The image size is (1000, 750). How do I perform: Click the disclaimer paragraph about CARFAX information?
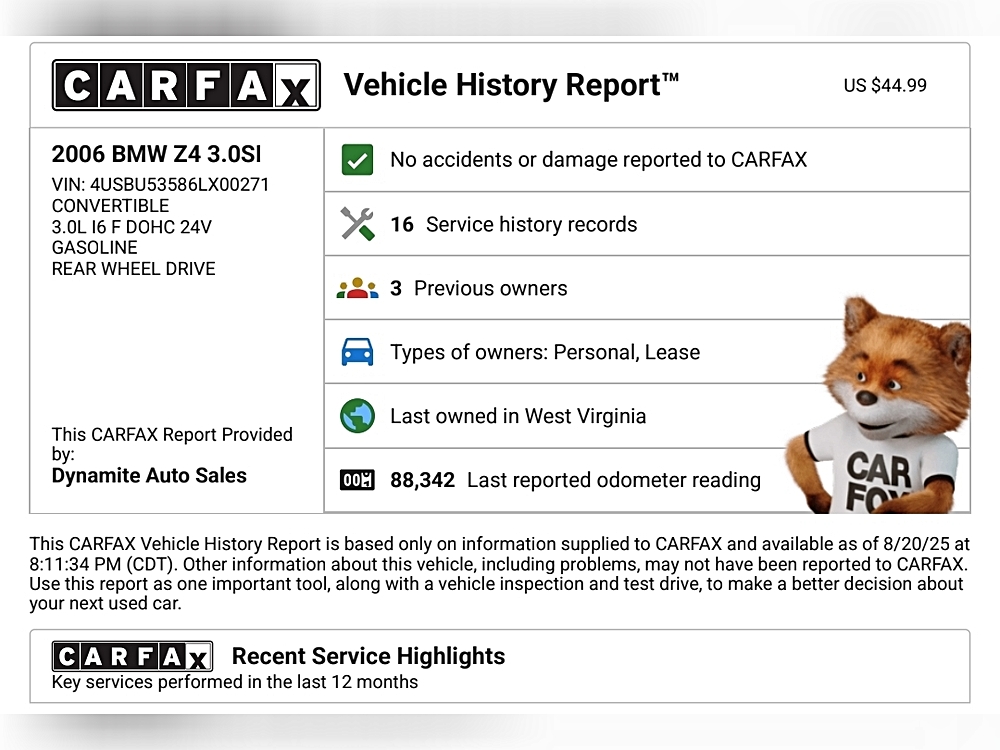click(499, 573)
